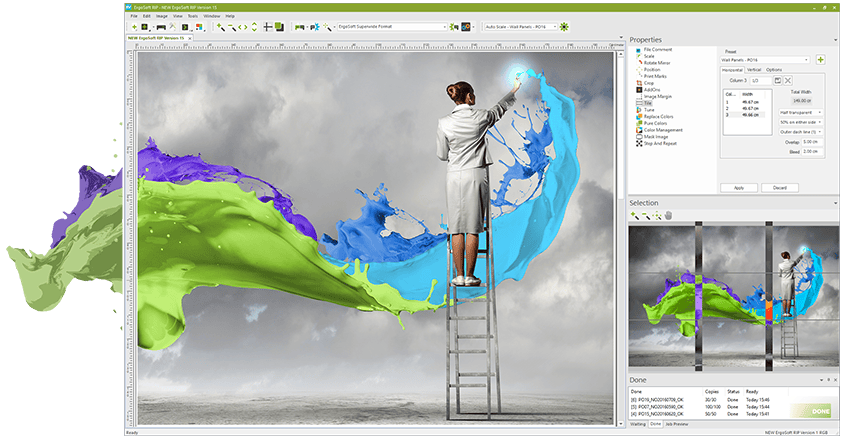This screenshot has height=440, width=850.
Task: Open the Auto Scale - Wall Panels dropdown
Action: (520, 27)
